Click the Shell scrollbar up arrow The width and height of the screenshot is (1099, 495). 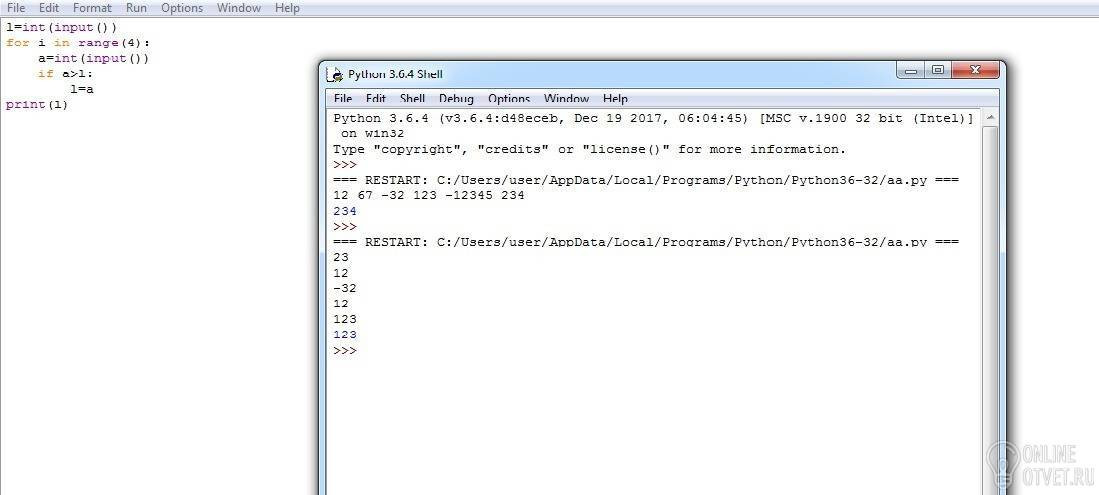coord(990,118)
